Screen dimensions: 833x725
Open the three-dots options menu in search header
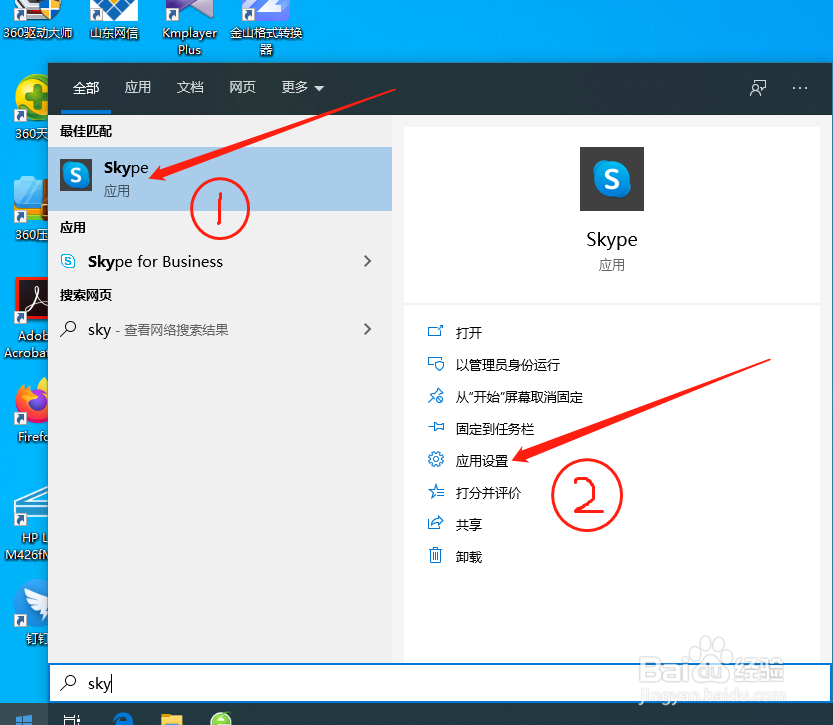tap(800, 88)
